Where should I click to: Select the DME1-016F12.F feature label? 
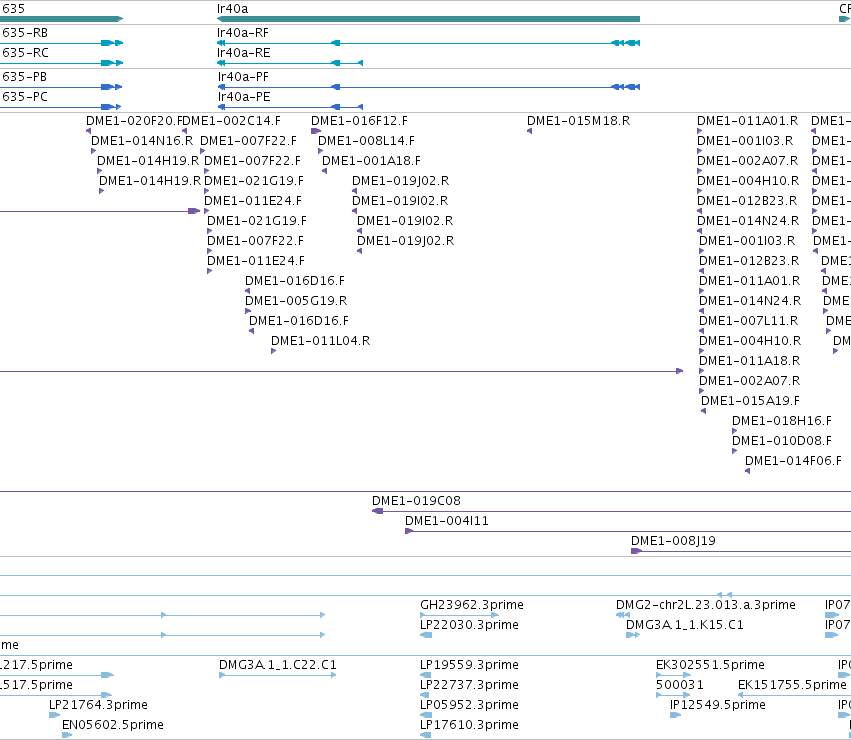359,121
